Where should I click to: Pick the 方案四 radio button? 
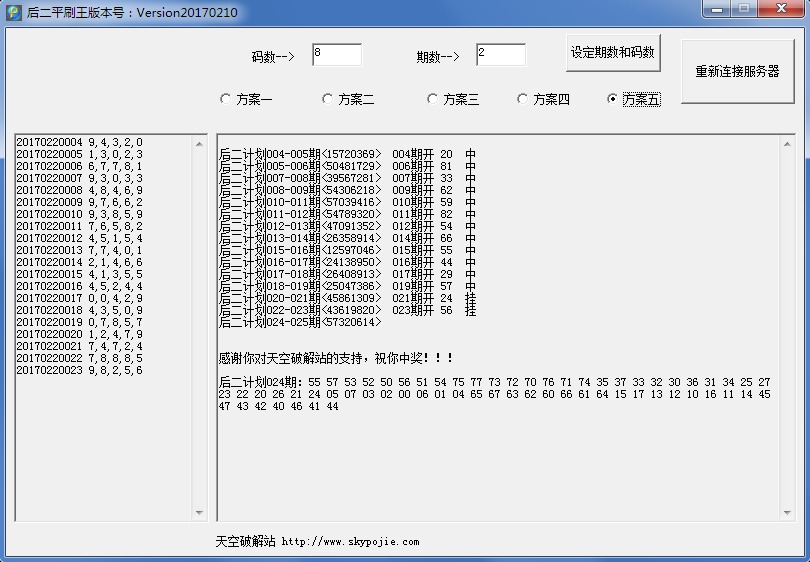(x=522, y=99)
